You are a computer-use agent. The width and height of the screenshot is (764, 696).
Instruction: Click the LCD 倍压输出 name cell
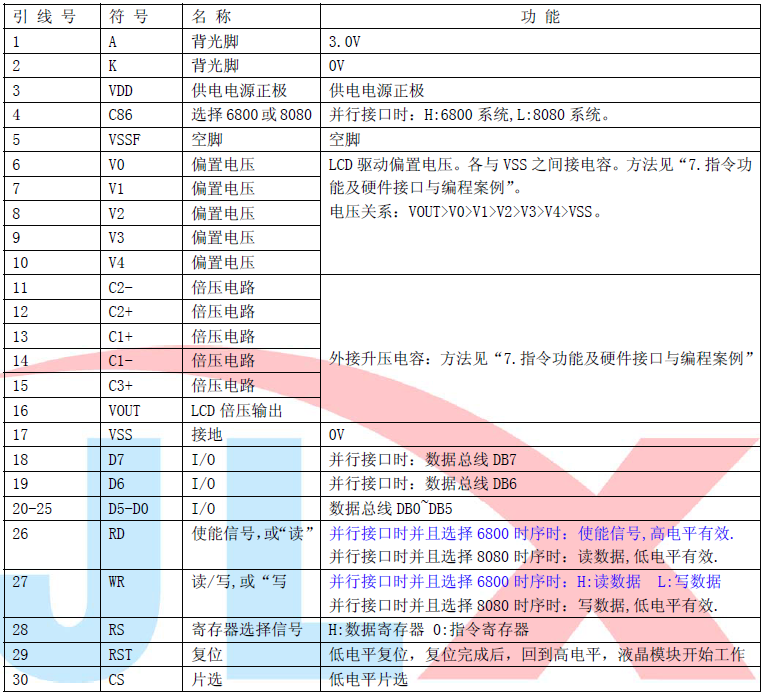tap(236, 410)
